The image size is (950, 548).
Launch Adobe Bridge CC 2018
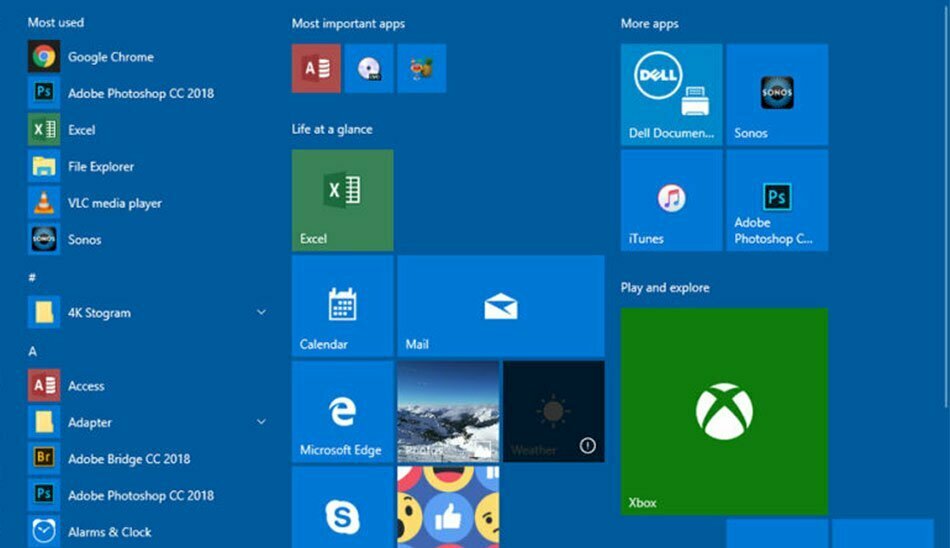coord(128,459)
